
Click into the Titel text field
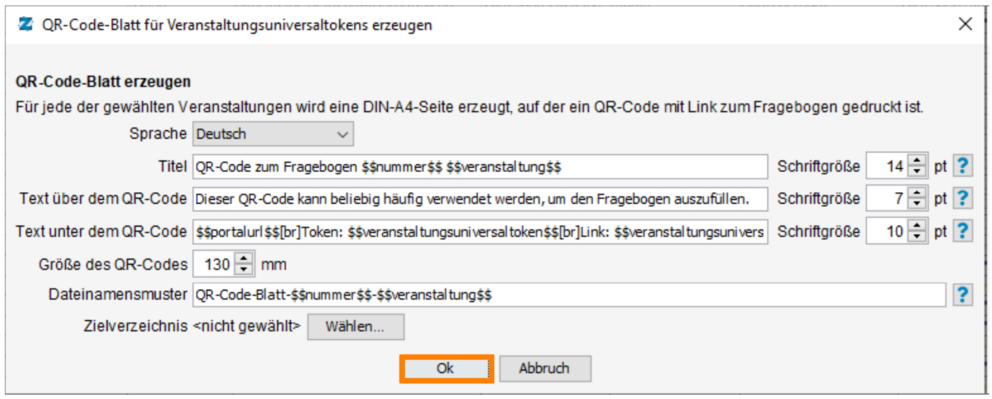coord(480,167)
